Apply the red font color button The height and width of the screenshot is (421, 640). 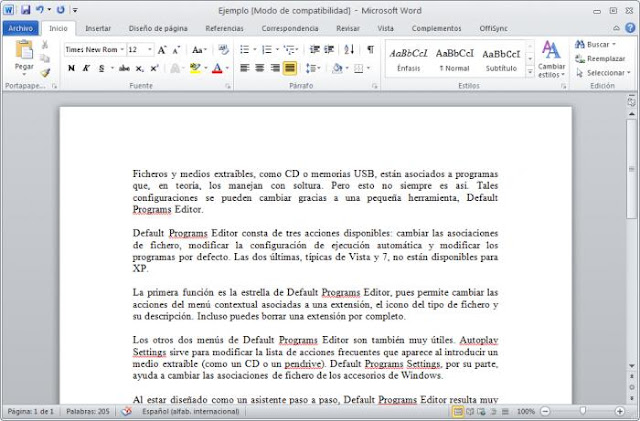click(217, 69)
